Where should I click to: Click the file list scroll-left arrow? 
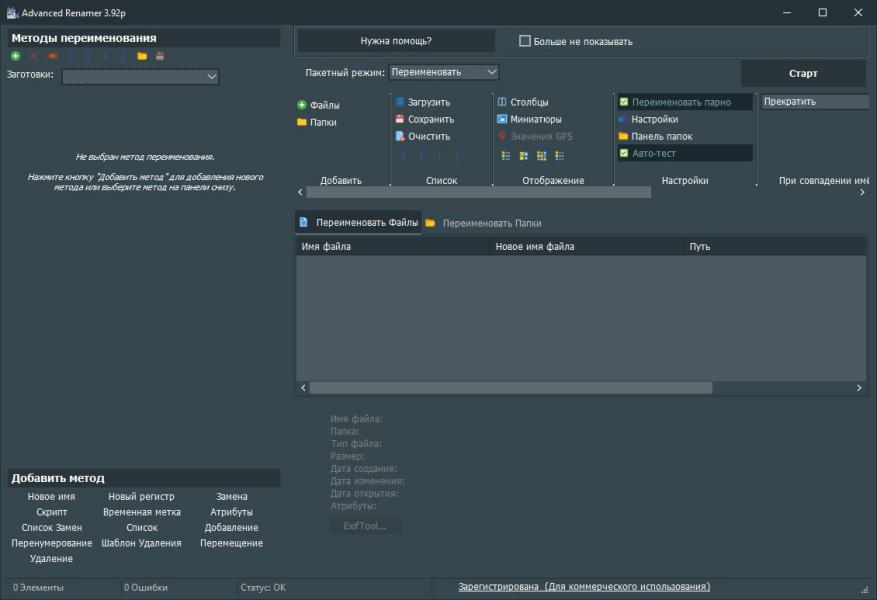tap(303, 388)
